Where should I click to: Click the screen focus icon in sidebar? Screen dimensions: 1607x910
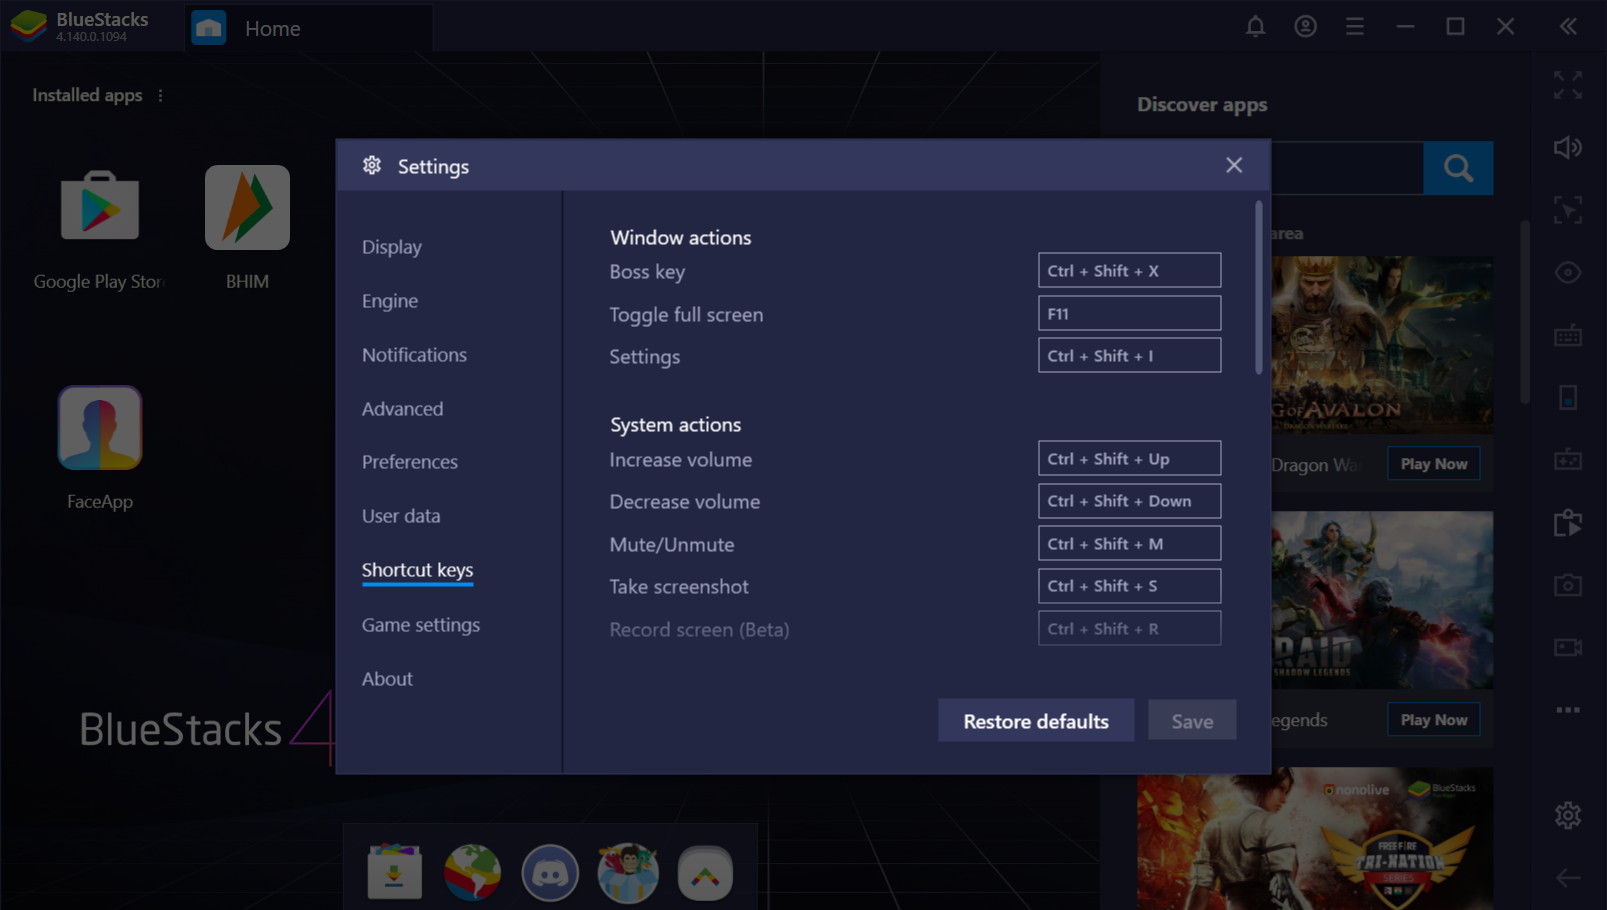coord(1568,210)
